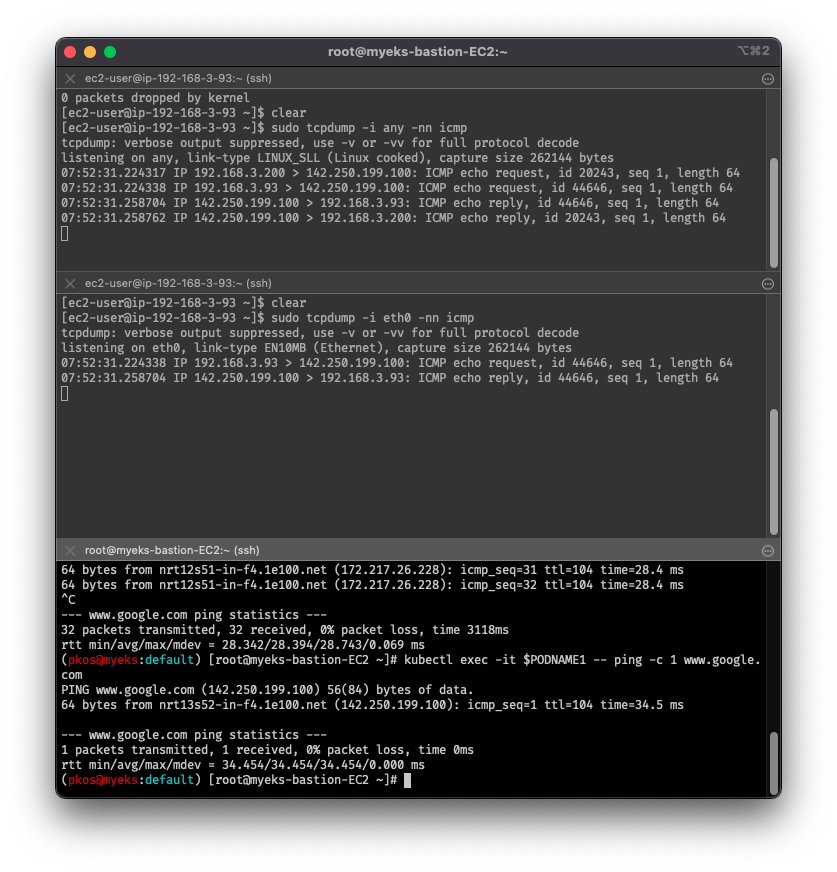Click 'sudo tcpdump -i eth0 -nn icmp' command
The image size is (837, 872).
(372, 318)
